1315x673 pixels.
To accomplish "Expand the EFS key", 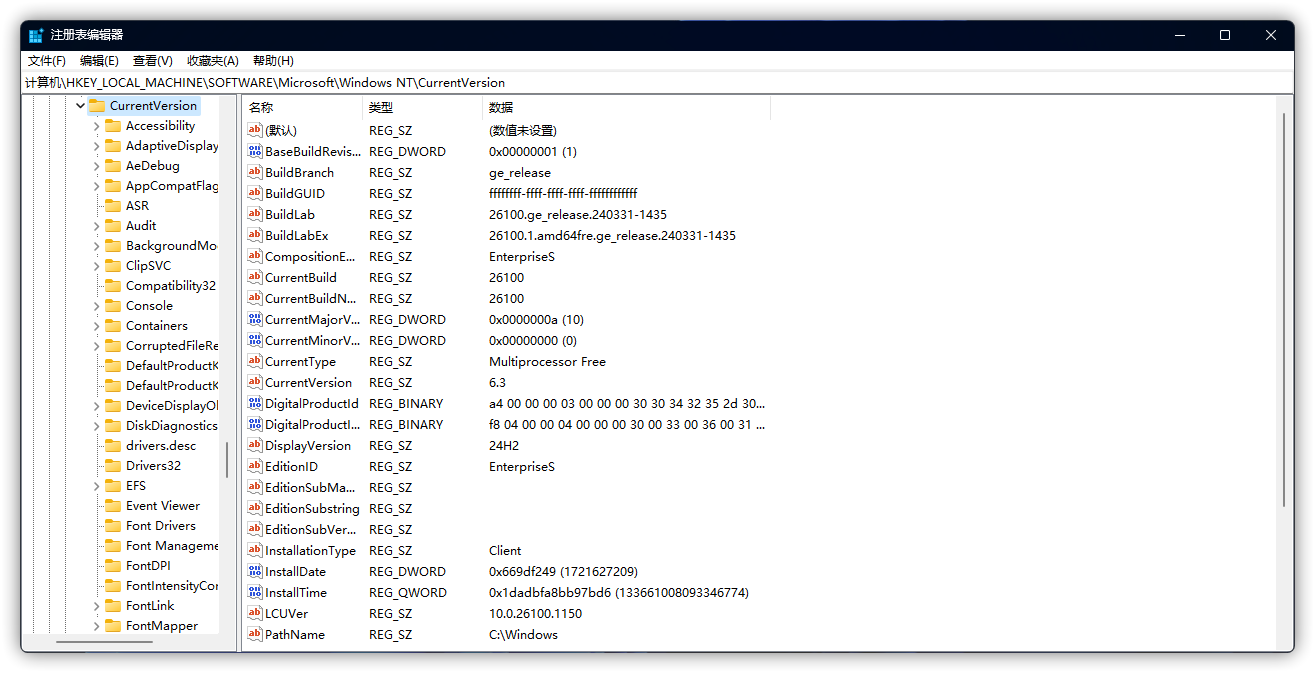I will click(96, 485).
